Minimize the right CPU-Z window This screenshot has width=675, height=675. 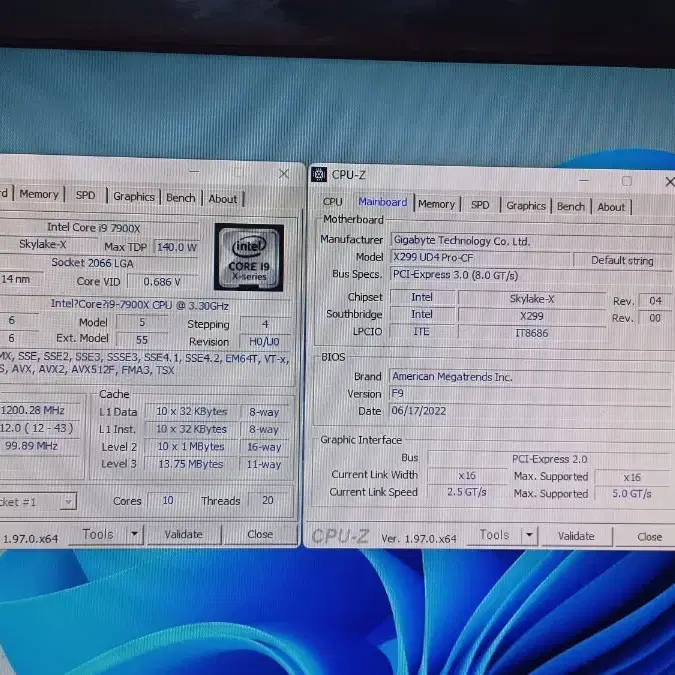584,180
